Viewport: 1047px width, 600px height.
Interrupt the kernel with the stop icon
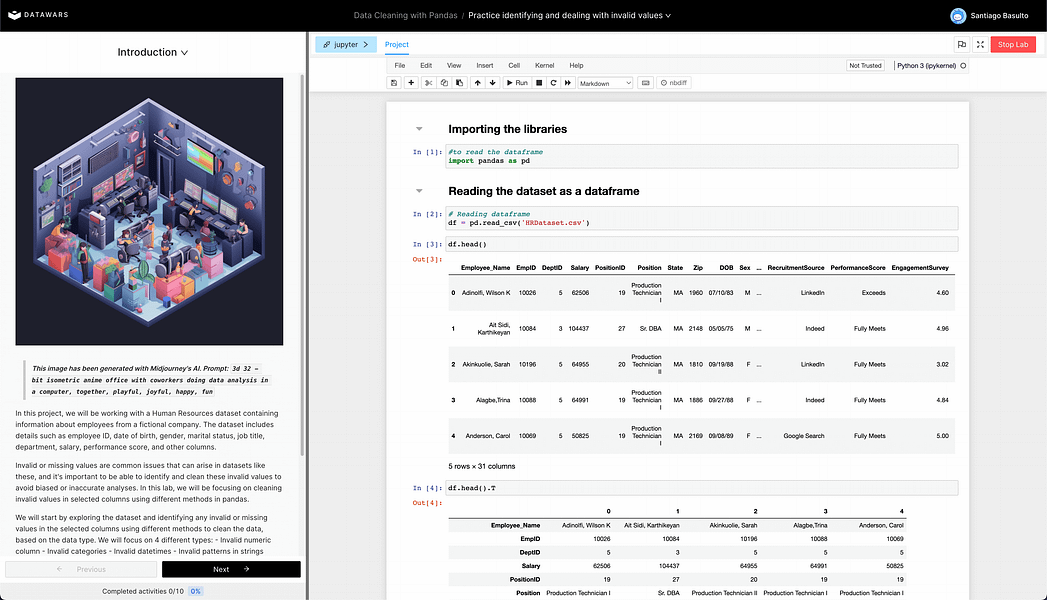pos(540,82)
